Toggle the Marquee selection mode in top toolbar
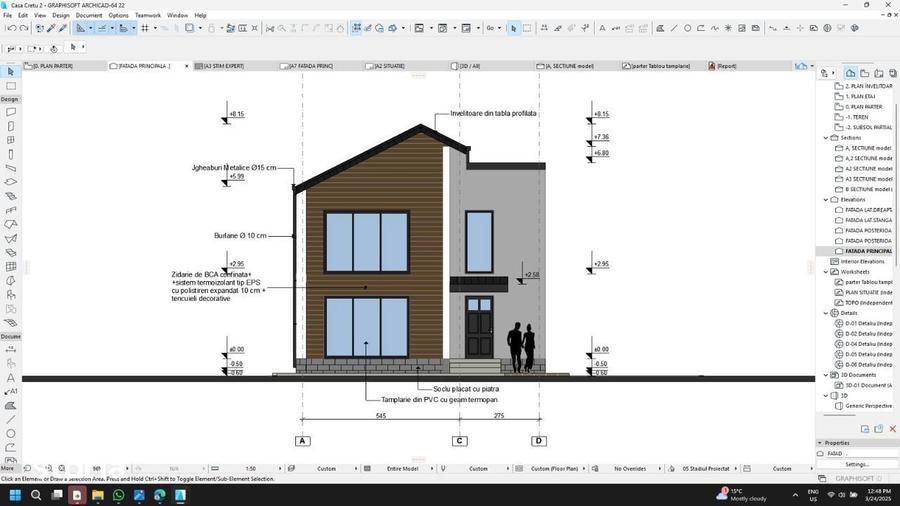This screenshot has height=506, width=900. [527, 28]
